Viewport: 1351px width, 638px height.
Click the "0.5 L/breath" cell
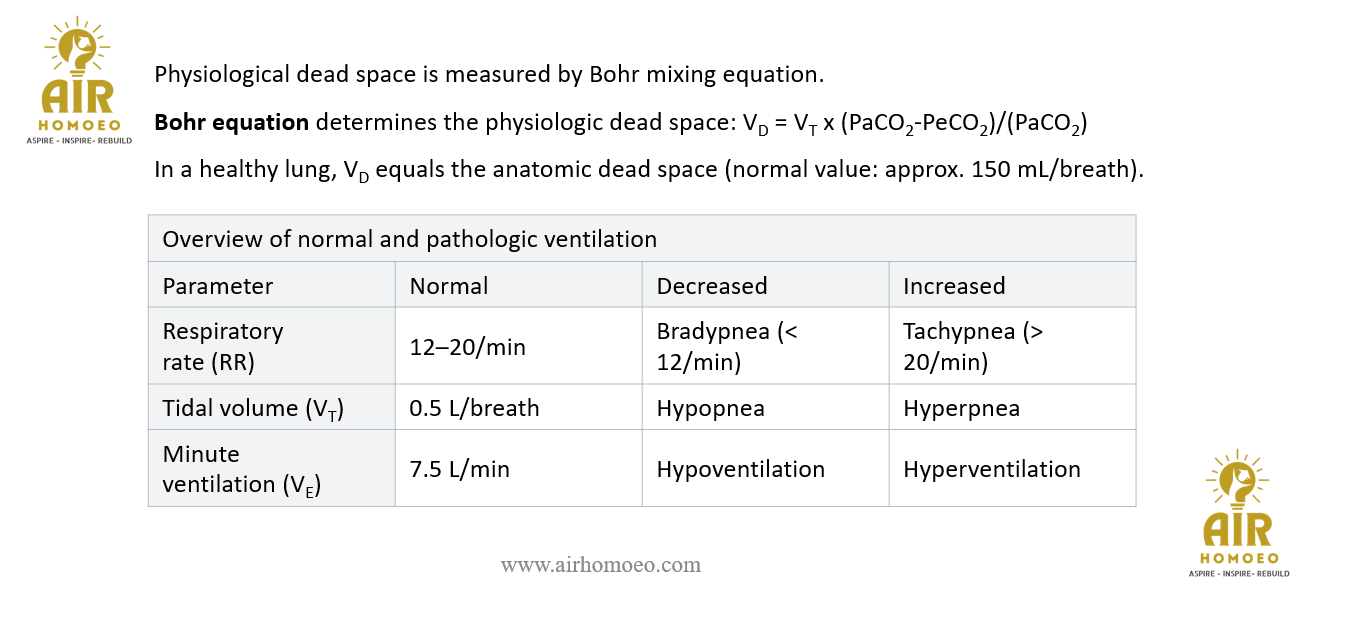pos(474,408)
